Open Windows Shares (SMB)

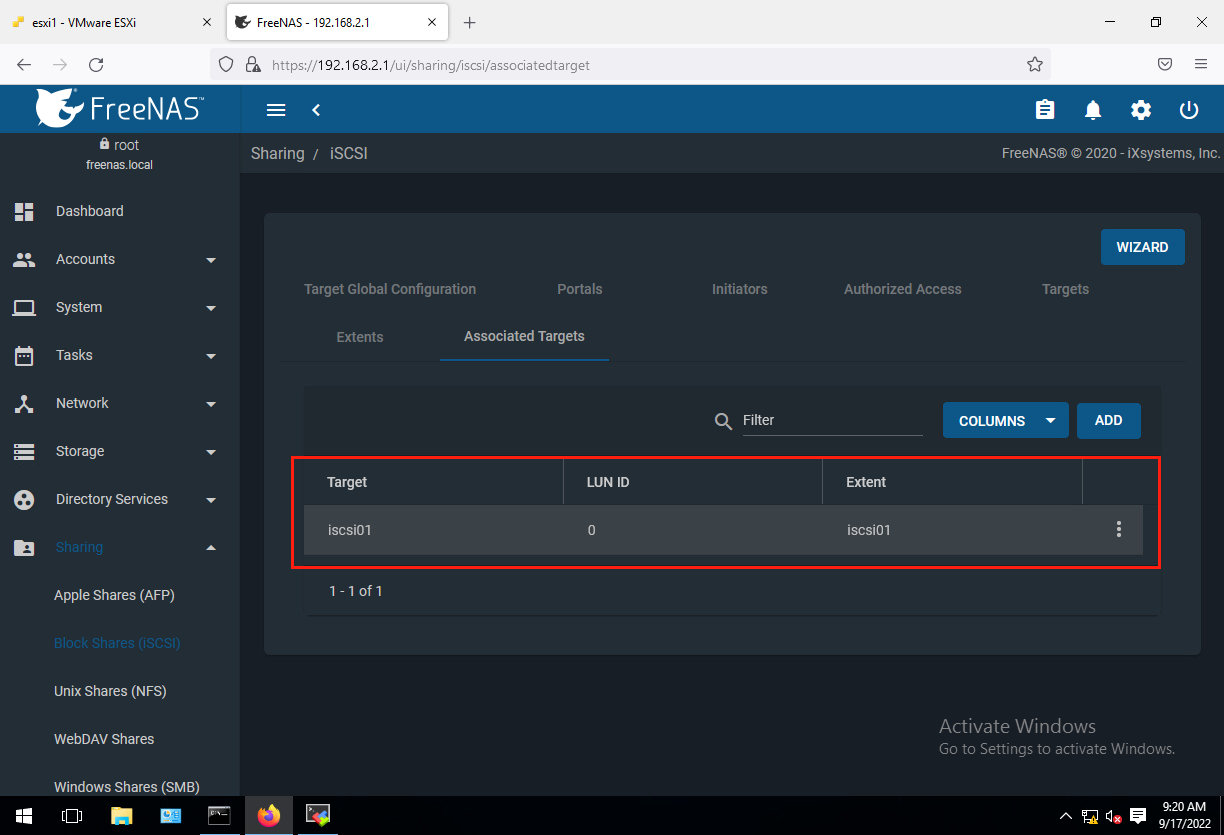[127, 787]
